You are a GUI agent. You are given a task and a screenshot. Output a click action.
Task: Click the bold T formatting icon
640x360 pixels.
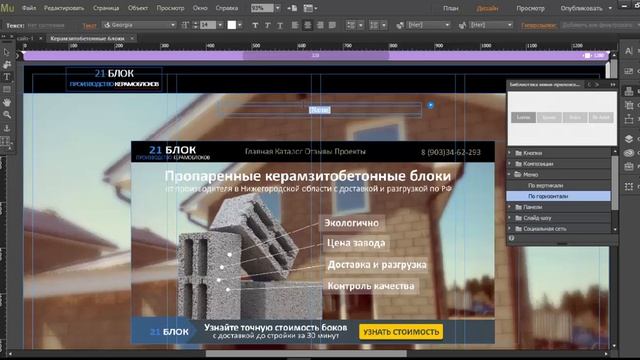pos(255,25)
